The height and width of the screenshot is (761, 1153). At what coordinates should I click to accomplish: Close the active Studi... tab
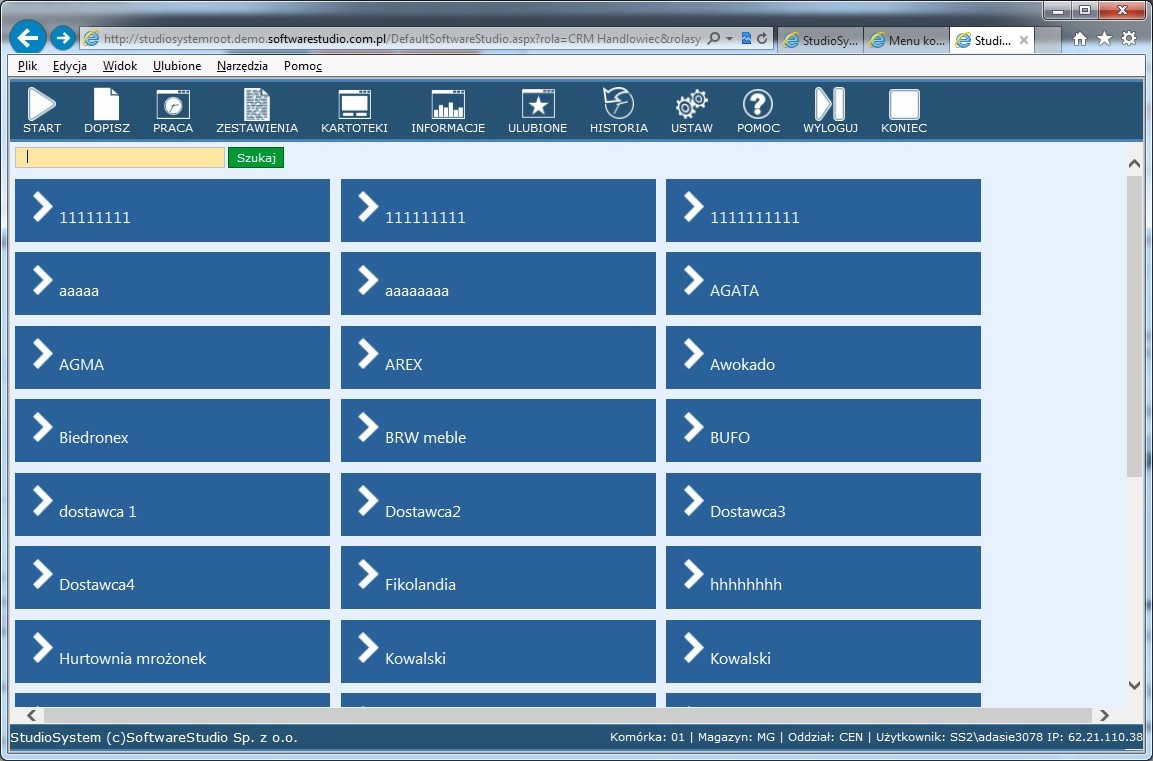pyautogui.click(x=1024, y=40)
